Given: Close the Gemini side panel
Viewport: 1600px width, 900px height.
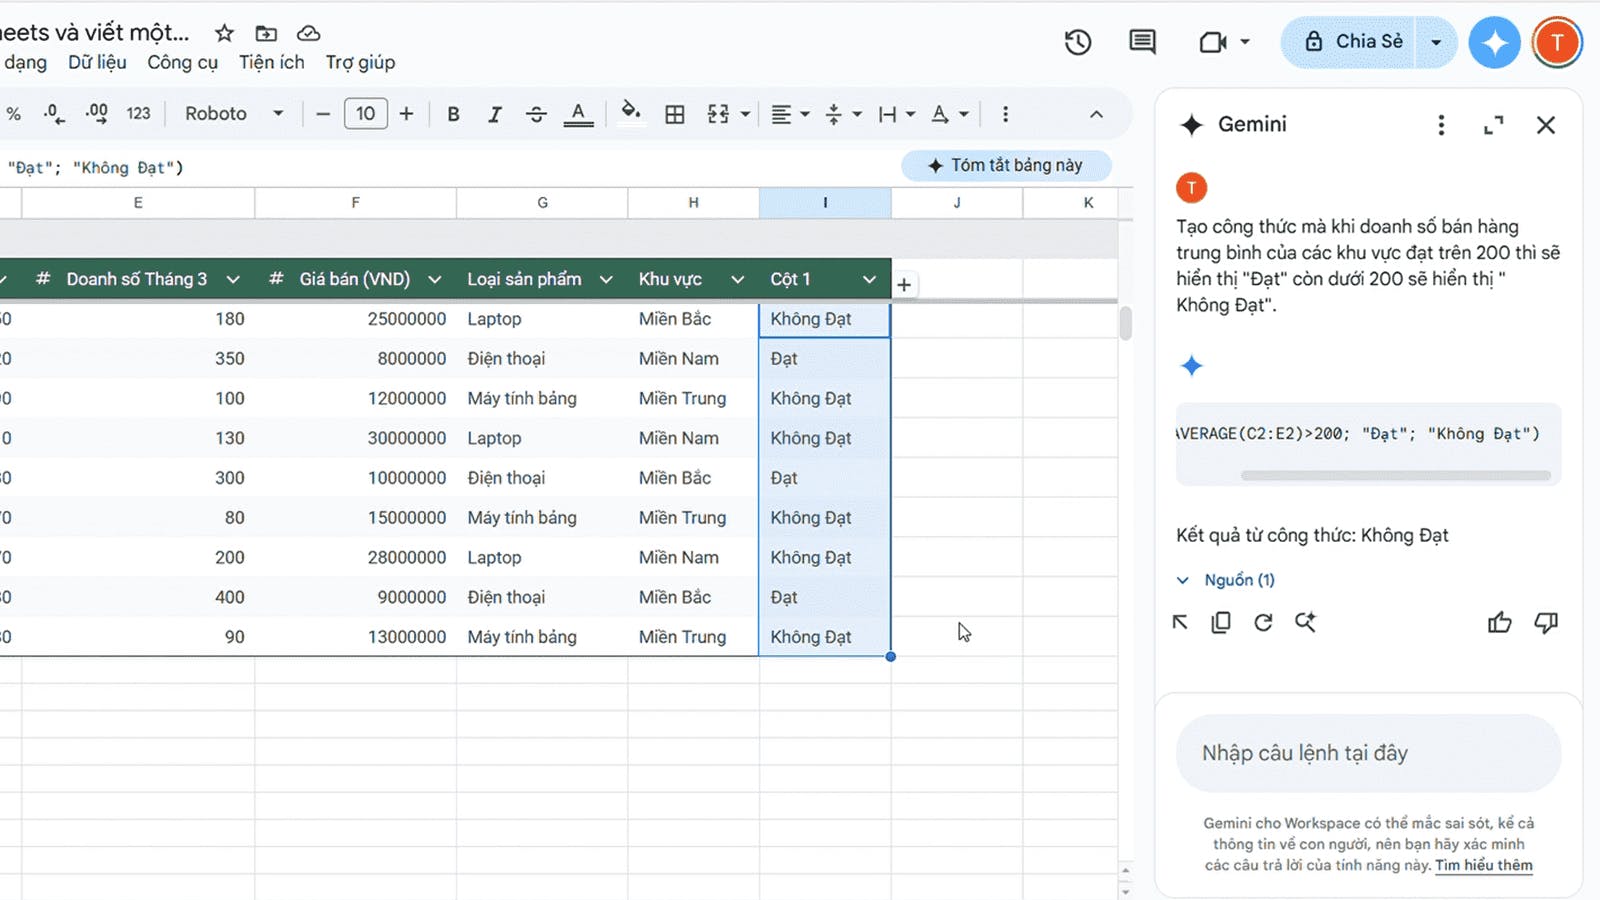Looking at the screenshot, I should (x=1546, y=125).
